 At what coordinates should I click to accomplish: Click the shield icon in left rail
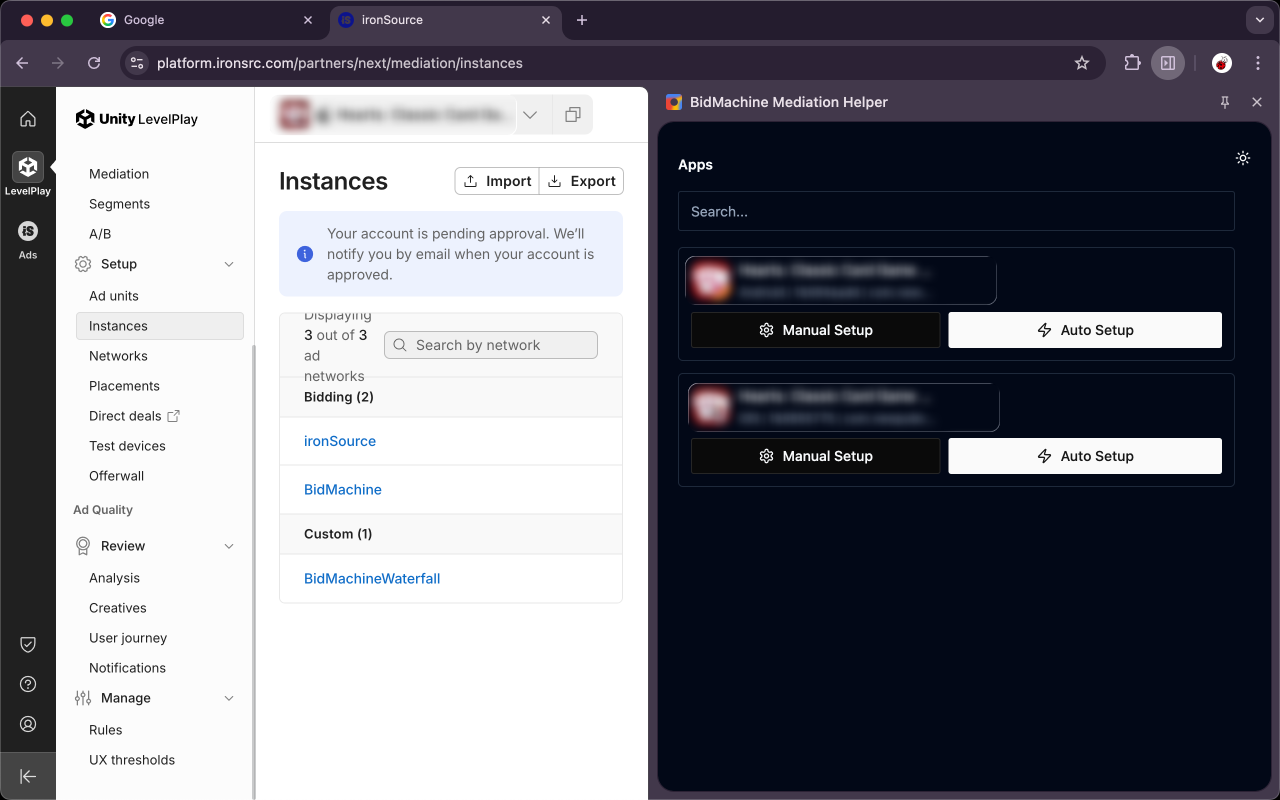28,644
